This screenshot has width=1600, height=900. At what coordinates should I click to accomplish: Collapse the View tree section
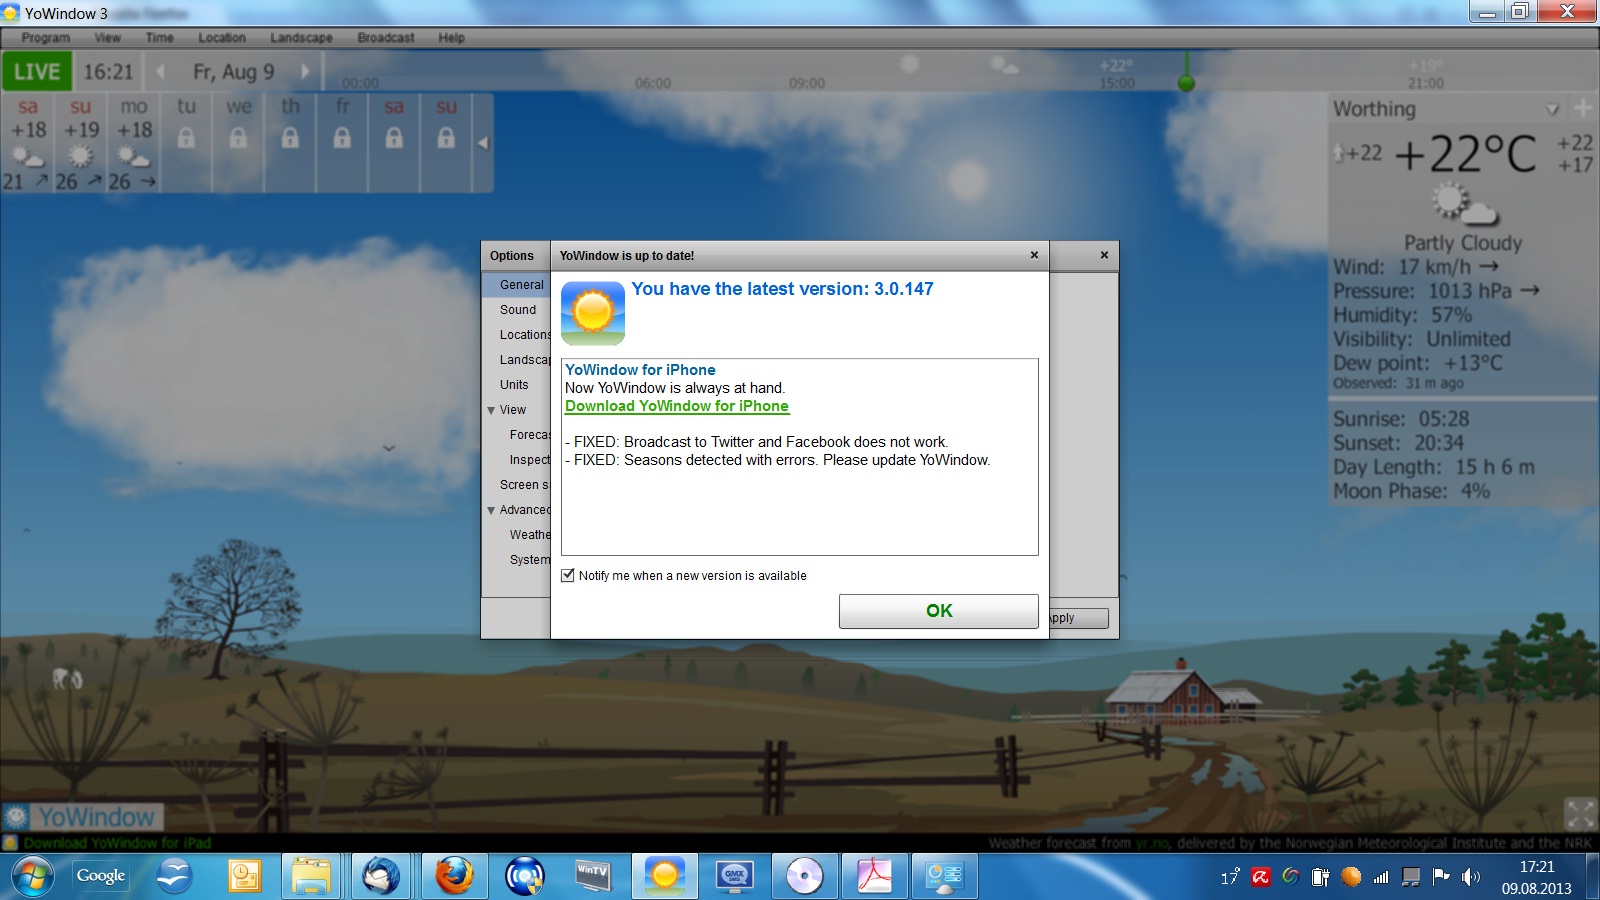(491, 410)
